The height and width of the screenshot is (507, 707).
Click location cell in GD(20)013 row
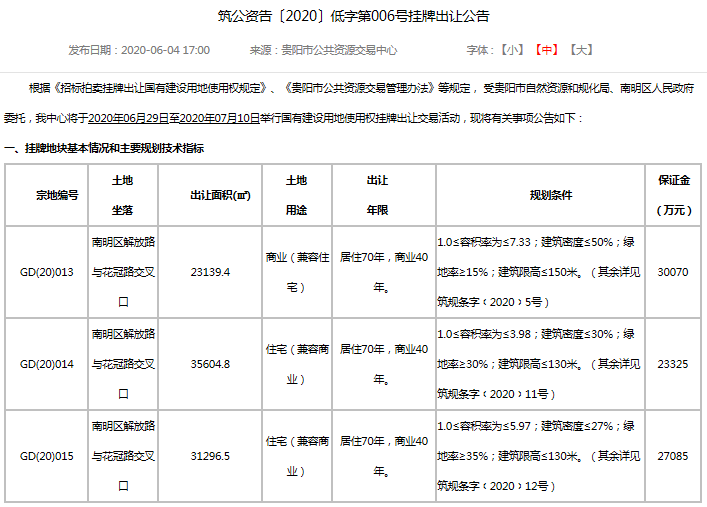(123, 272)
